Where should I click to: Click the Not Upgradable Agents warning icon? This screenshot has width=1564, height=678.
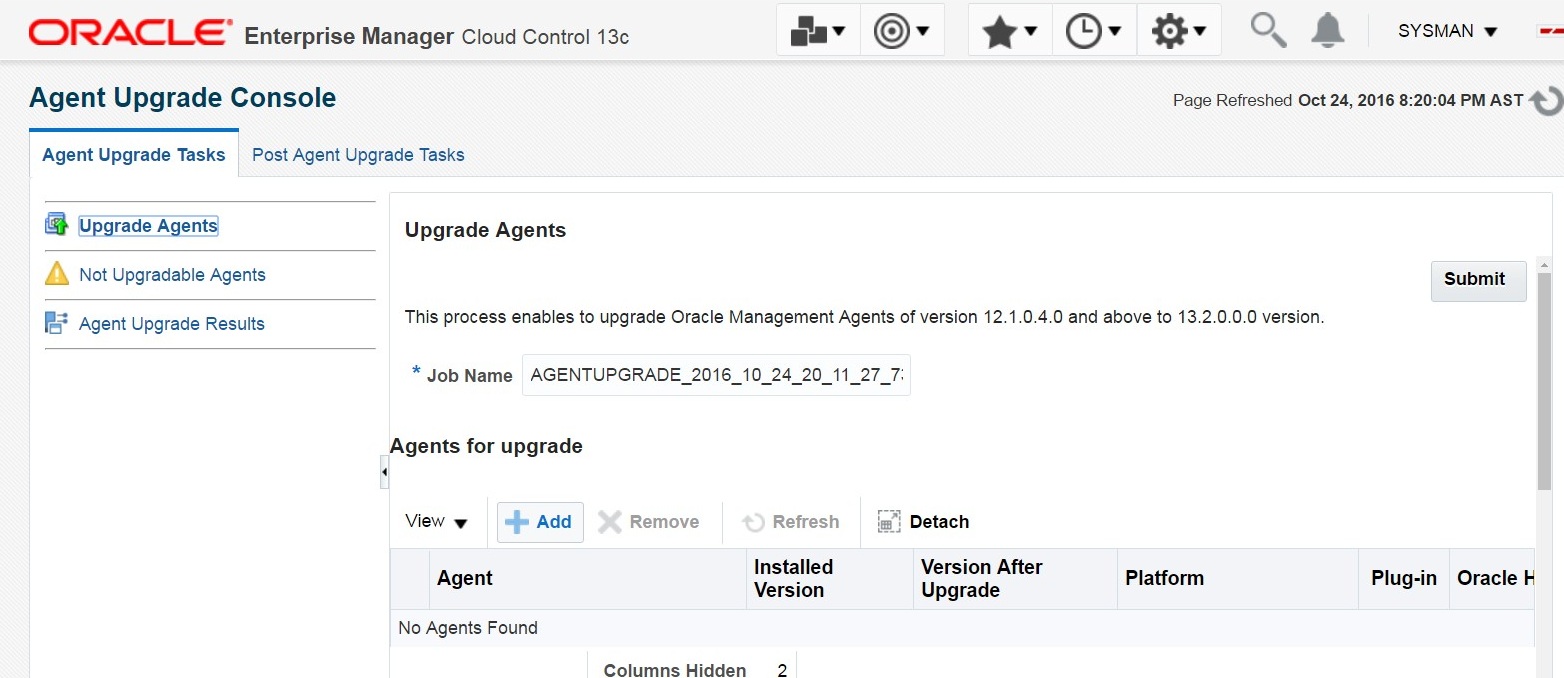[x=57, y=274]
